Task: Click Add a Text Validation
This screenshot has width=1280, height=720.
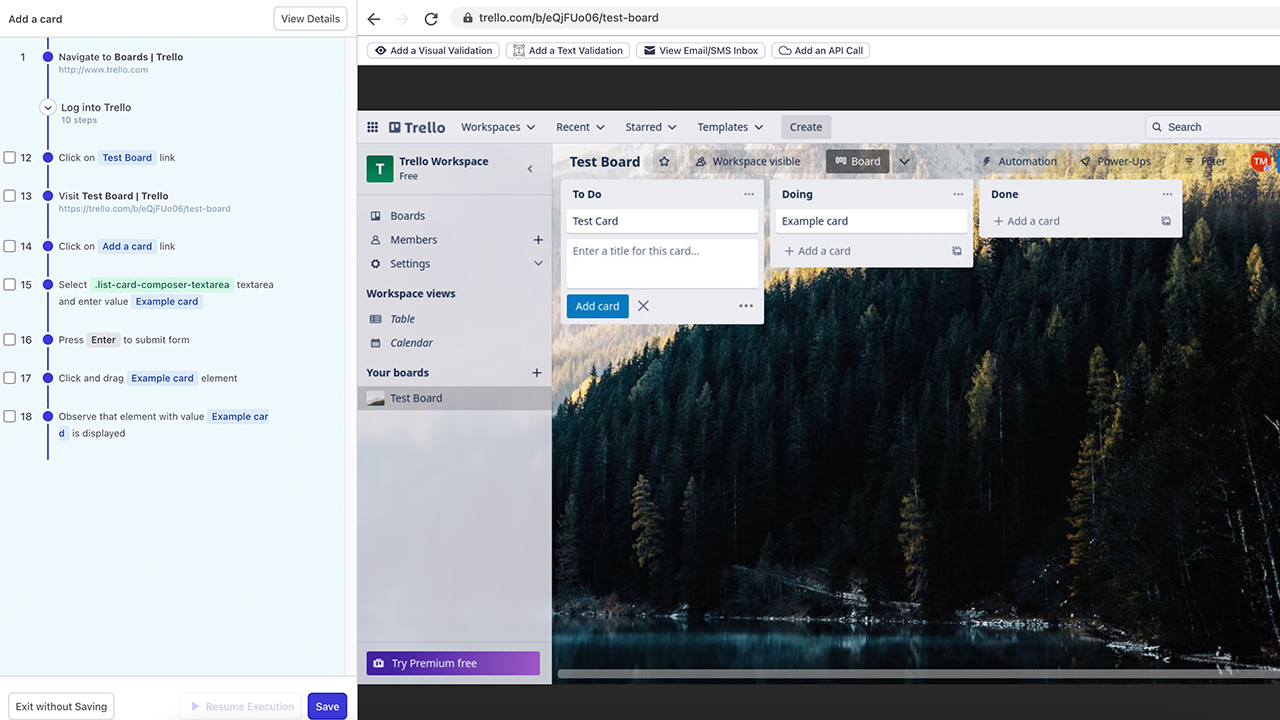Action: 568,50
